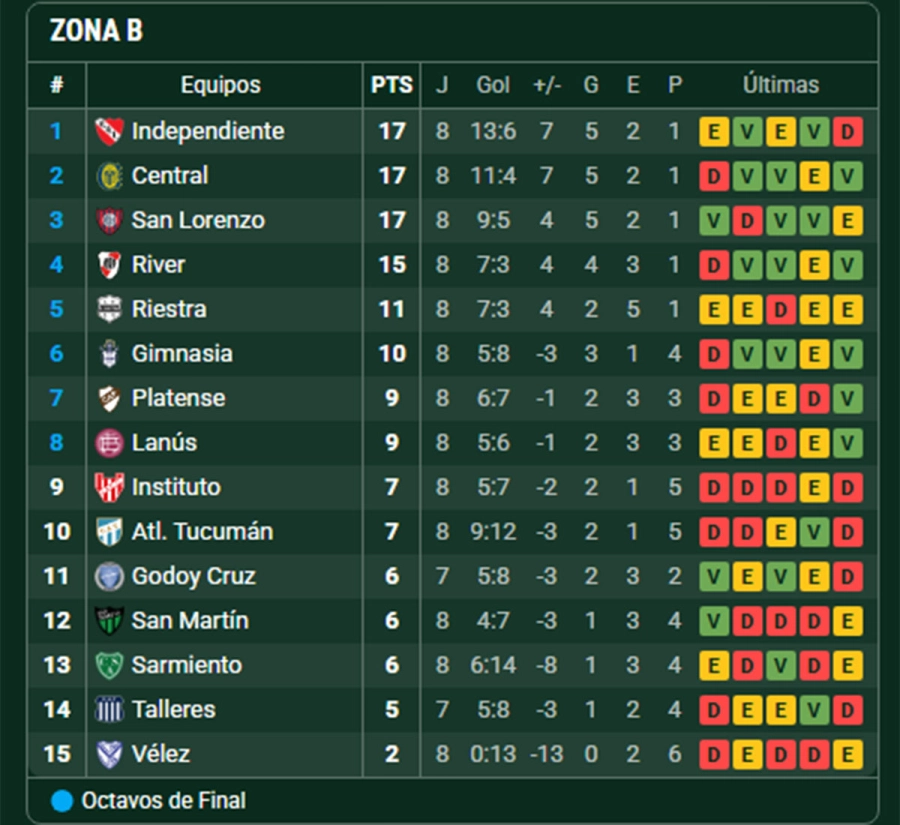The image size is (900, 825).
Task: Click the Lanús team crest
Action: click(x=108, y=443)
